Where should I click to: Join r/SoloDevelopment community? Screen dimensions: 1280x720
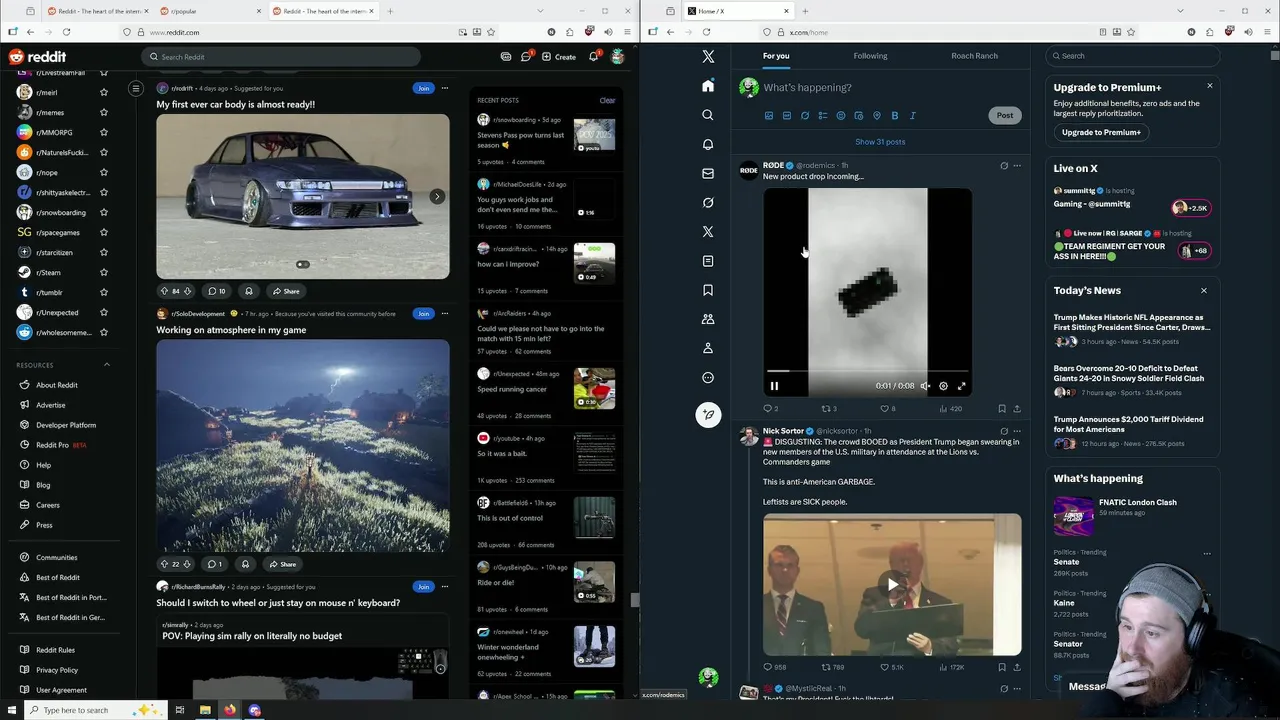[424, 313]
